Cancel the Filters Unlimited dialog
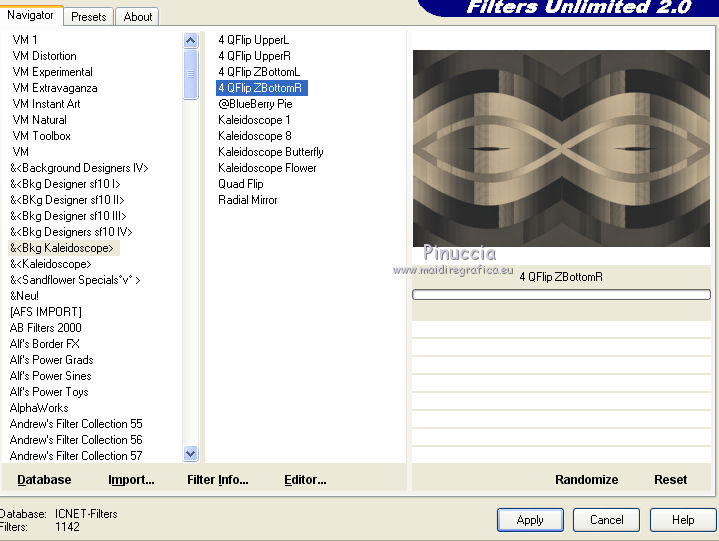719x541 pixels. (606, 520)
